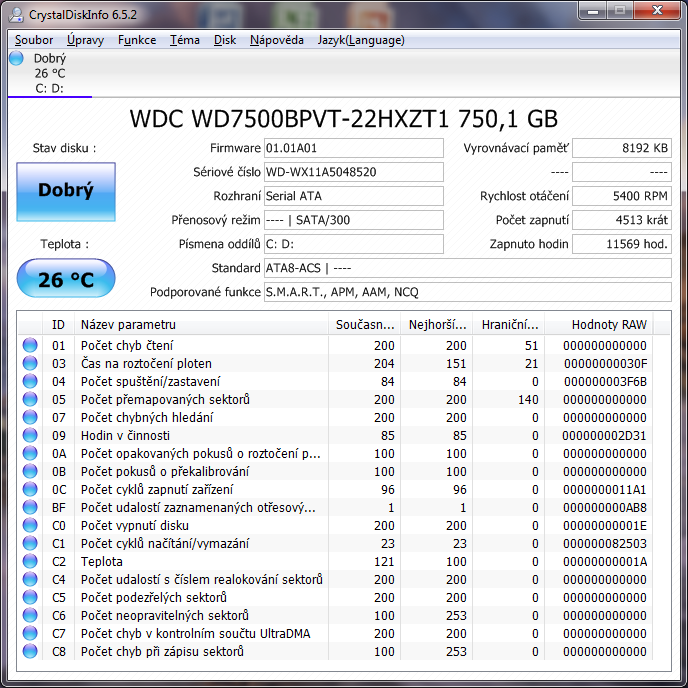
Task: Click the Hodnoty RAW column header
Action: 599,325
